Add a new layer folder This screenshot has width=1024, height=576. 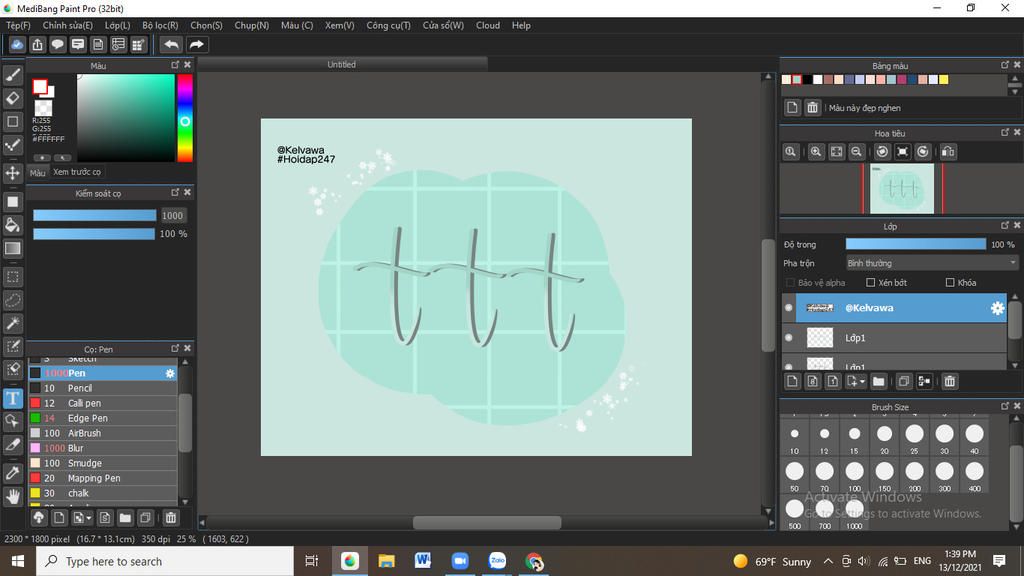878,381
